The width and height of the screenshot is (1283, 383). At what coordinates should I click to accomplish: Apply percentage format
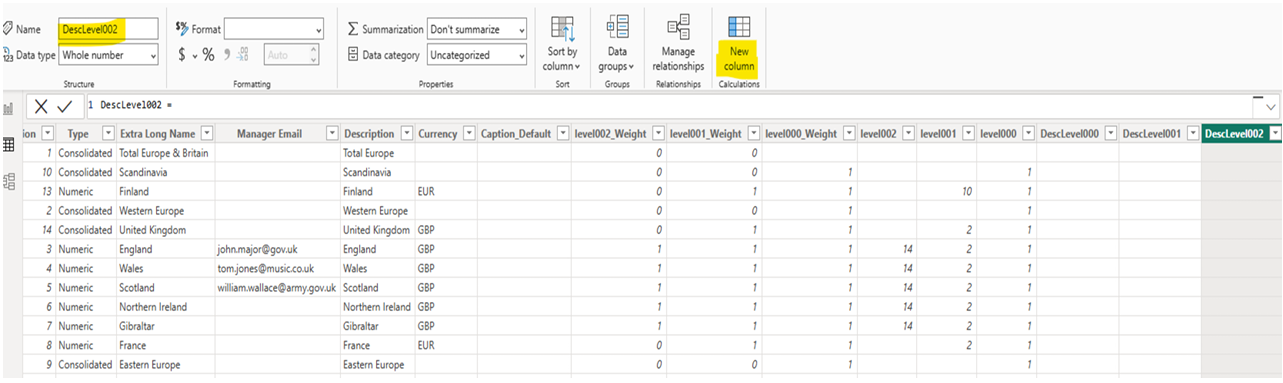click(208, 55)
